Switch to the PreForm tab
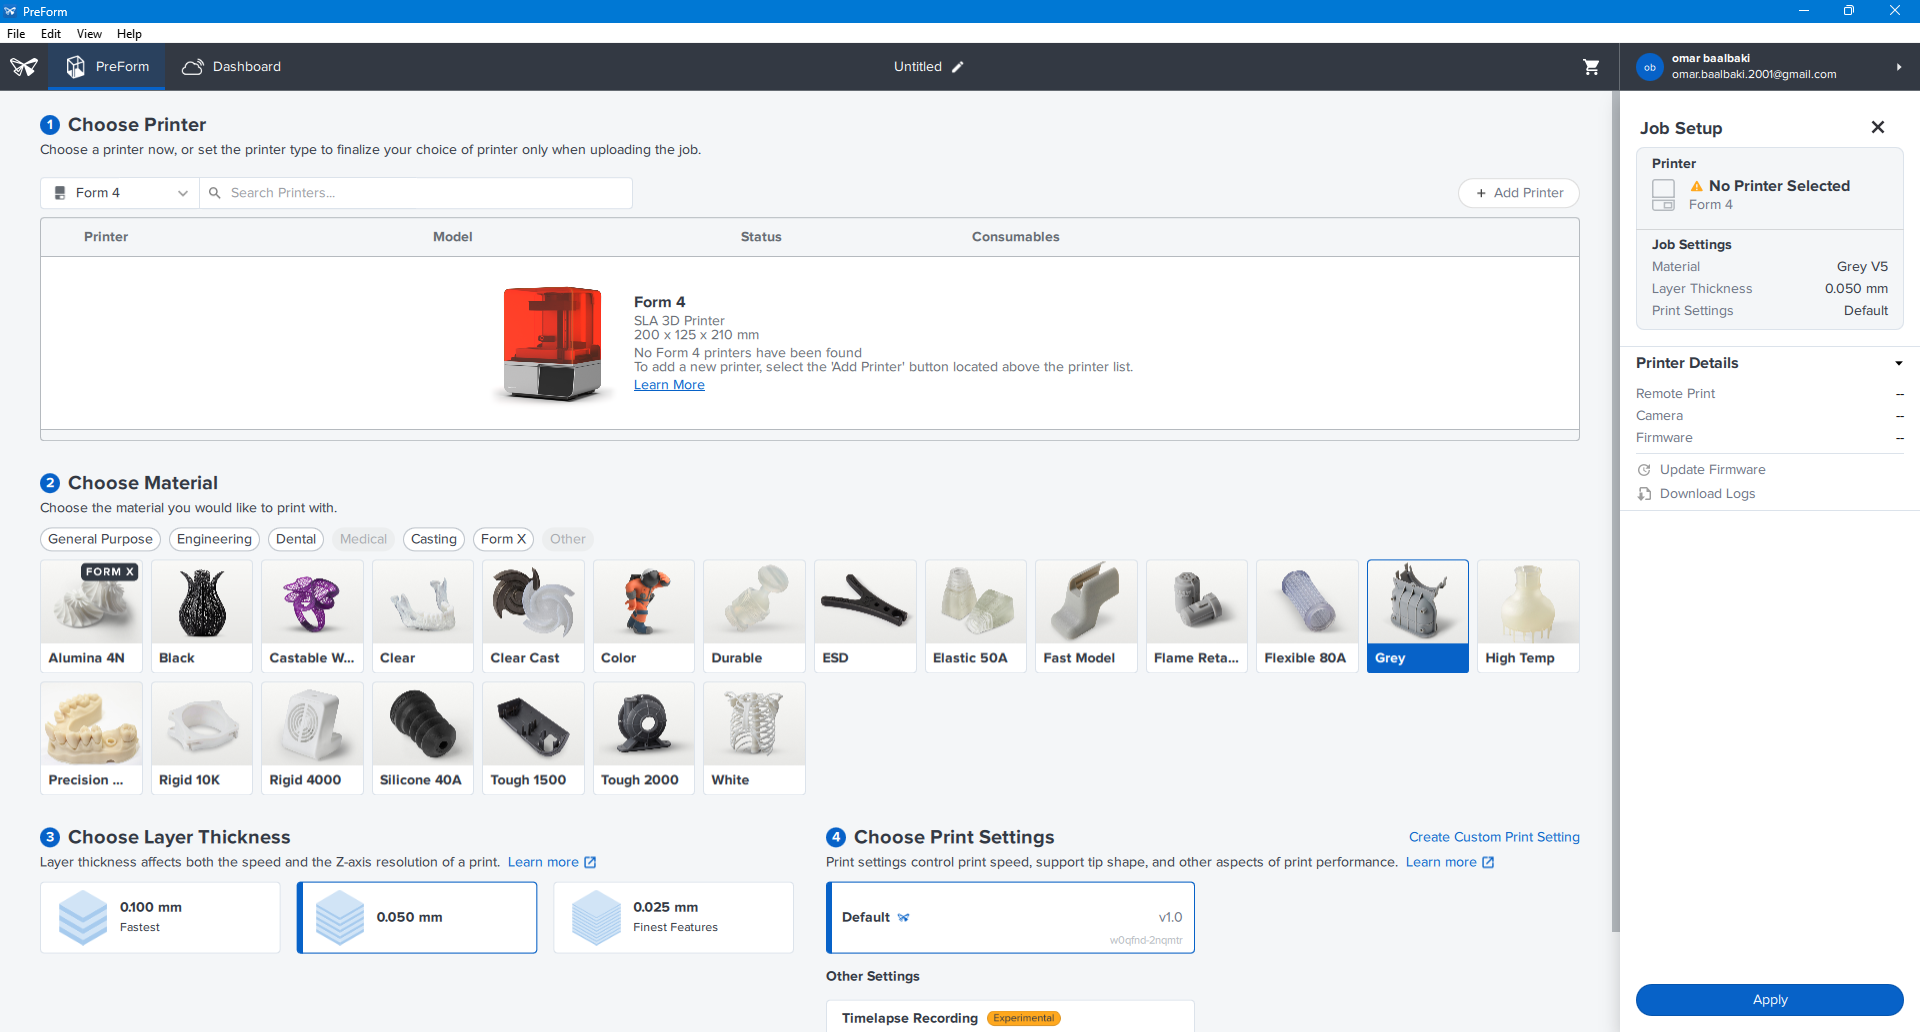The width and height of the screenshot is (1920, 1032). coord(108,67)
